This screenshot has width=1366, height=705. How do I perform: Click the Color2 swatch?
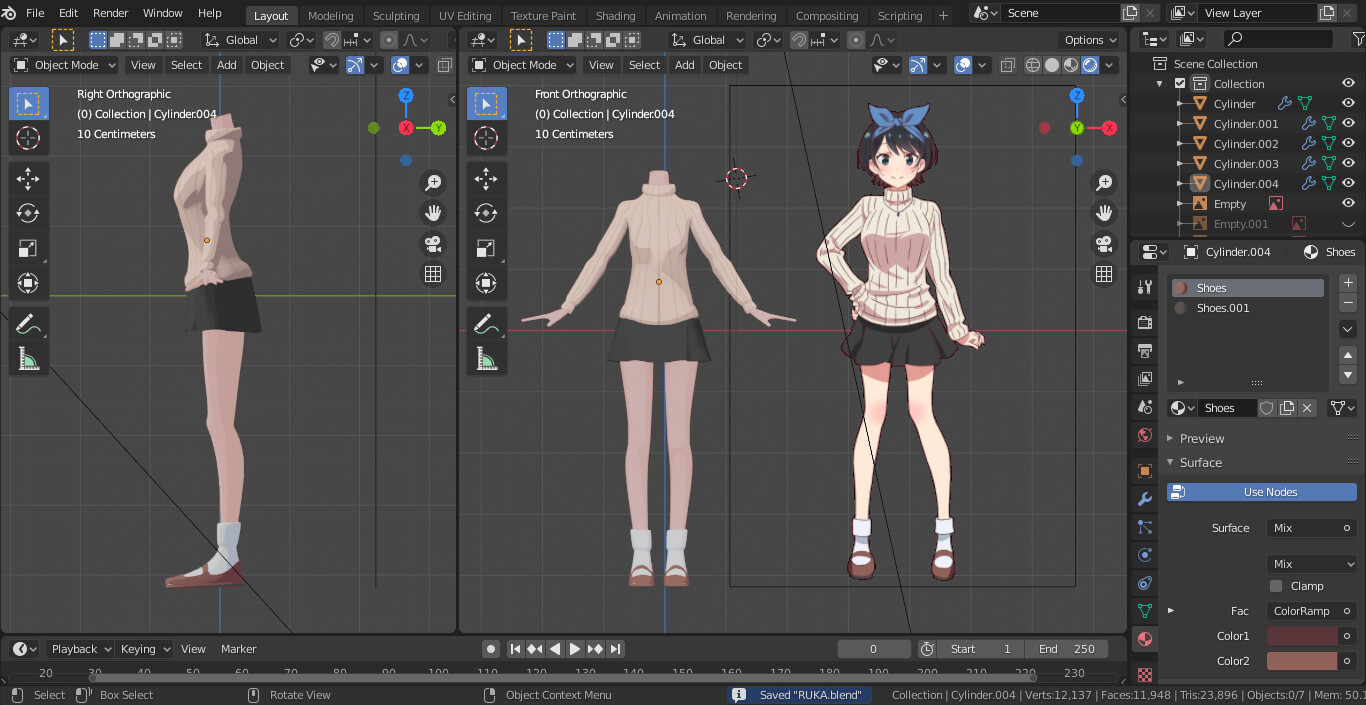[1302, 661]
